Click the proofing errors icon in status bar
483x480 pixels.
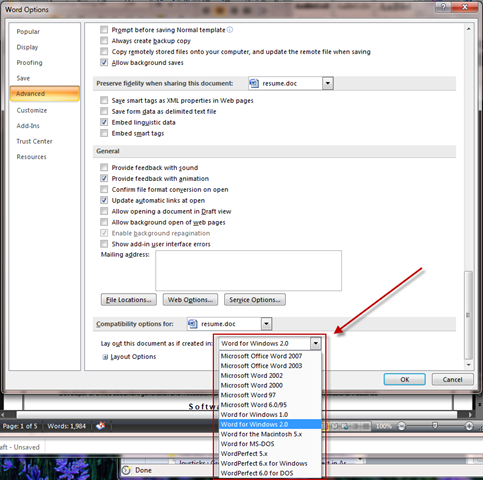[100, 426]
